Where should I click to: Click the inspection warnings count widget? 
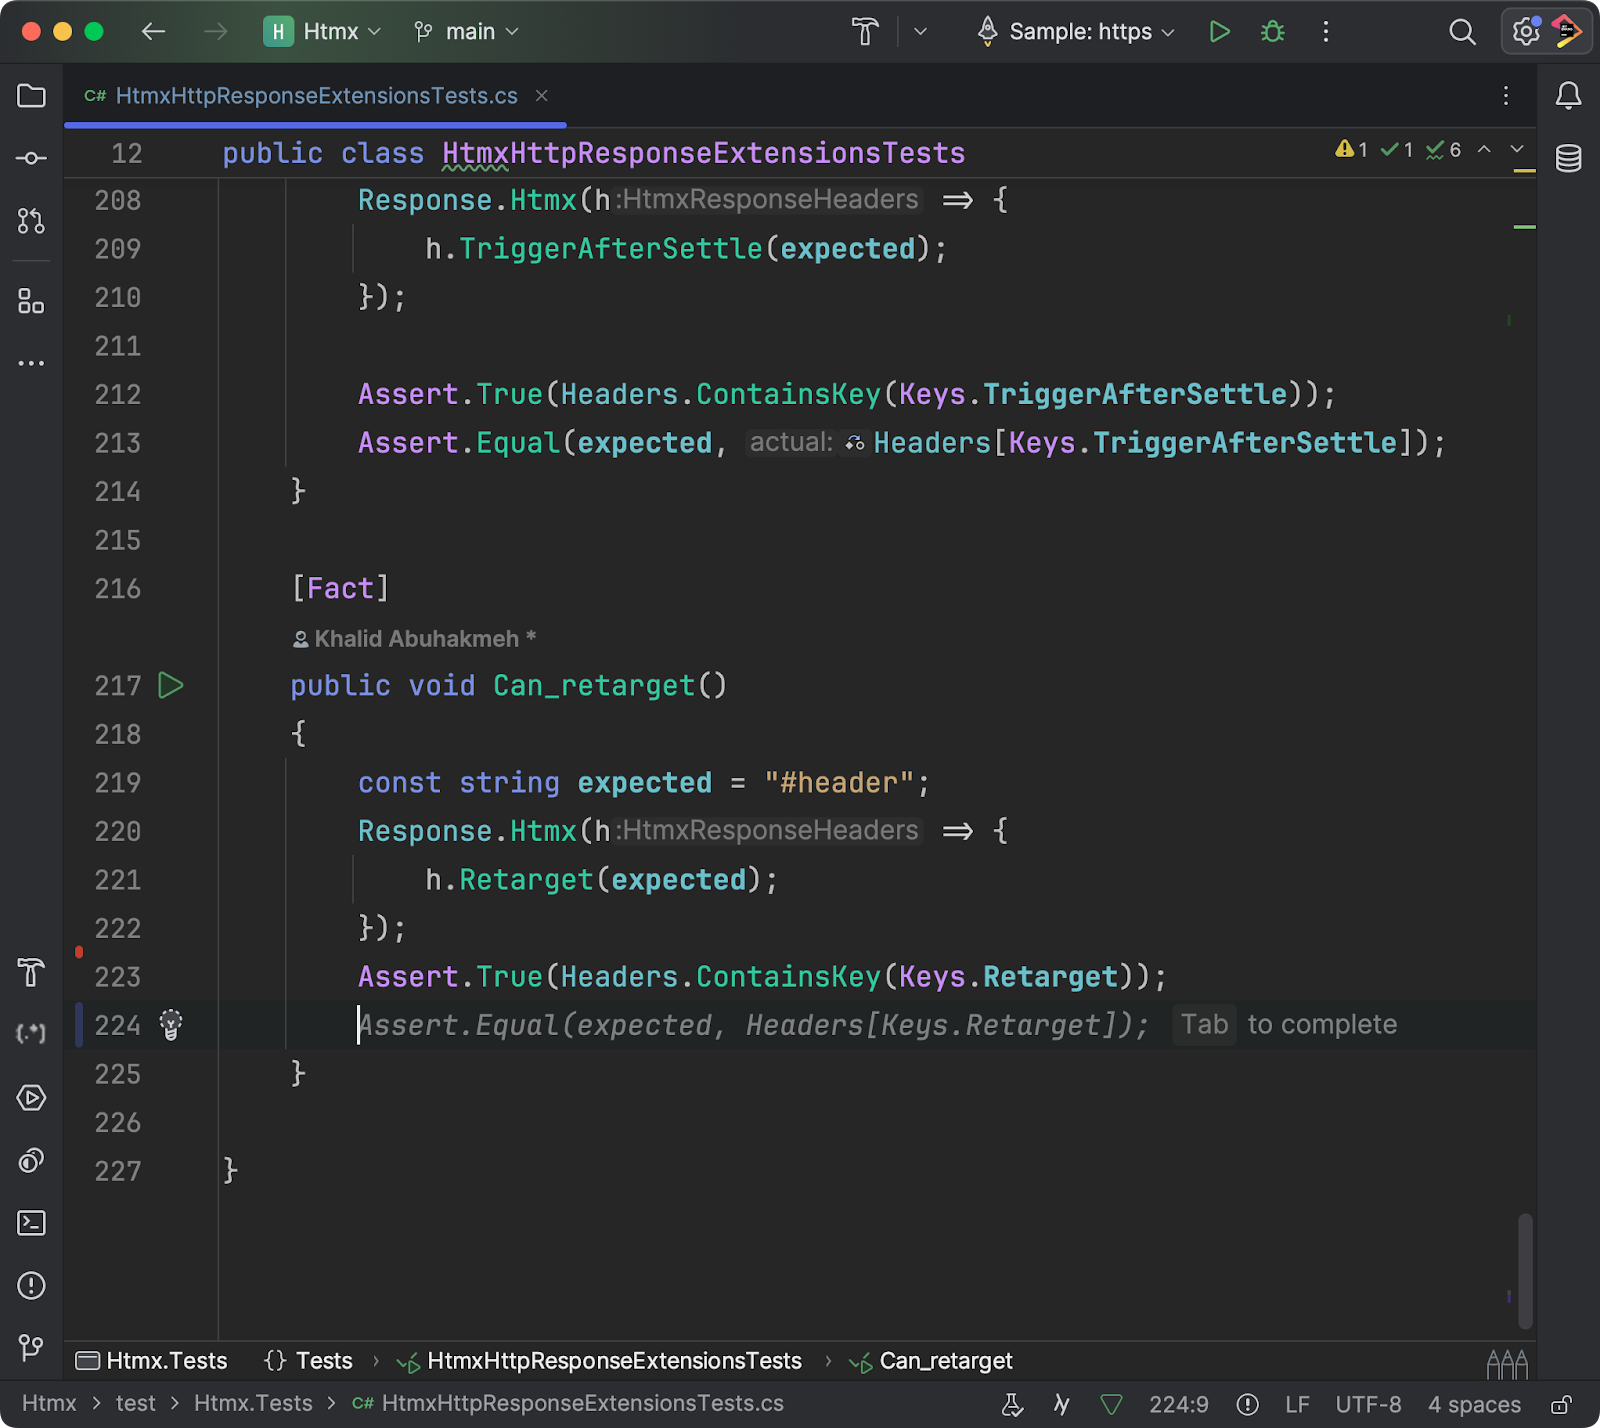(x=1398, y=150)
